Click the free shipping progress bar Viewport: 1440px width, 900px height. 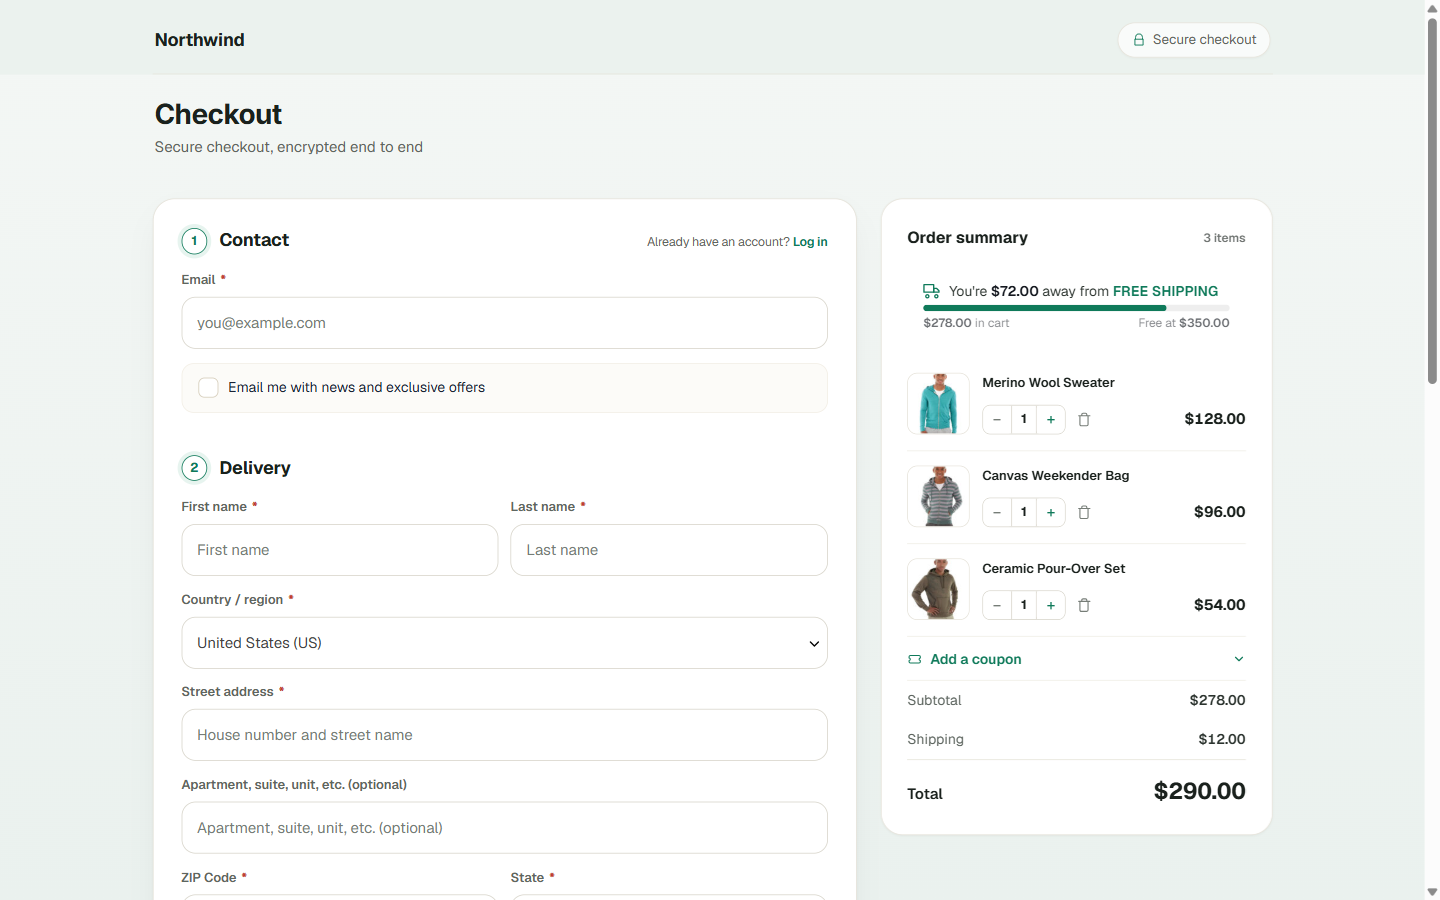click(x=1076, y=308)
